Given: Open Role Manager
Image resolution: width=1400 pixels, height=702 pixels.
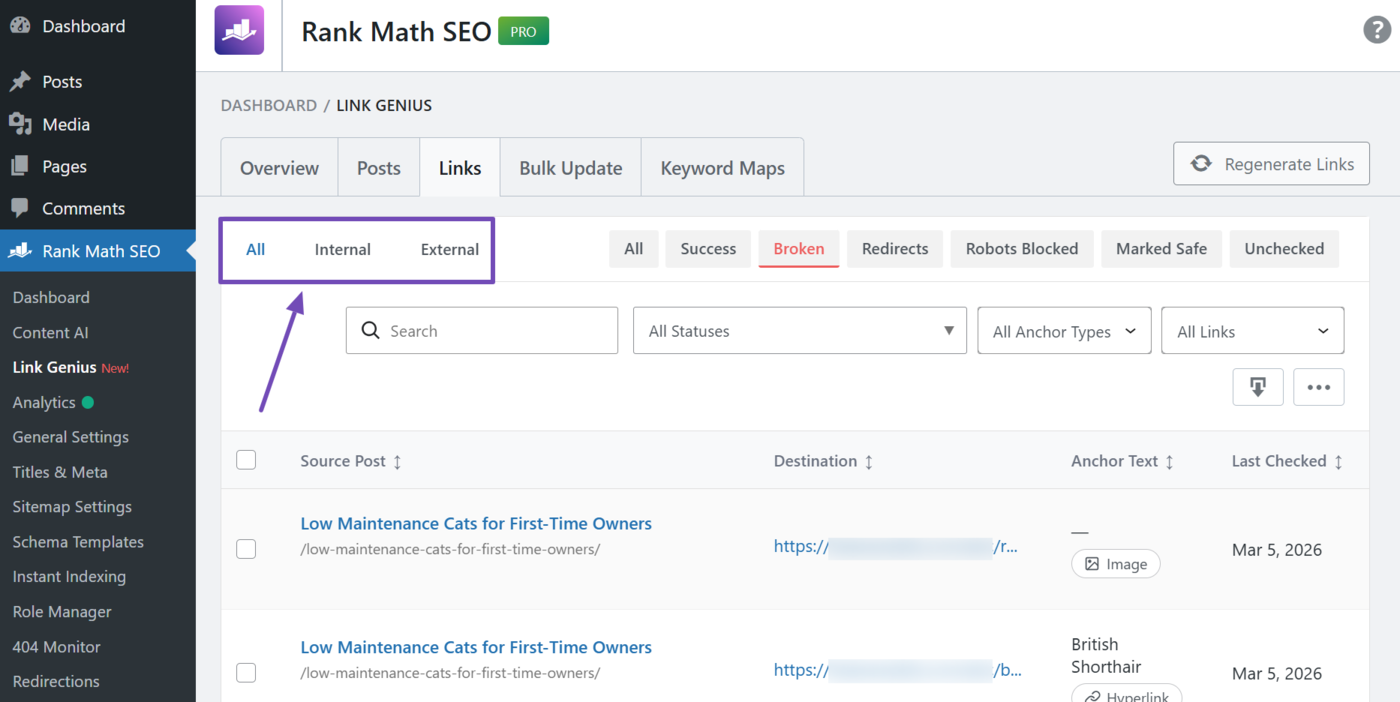Looking at the screenshot, I should pyautogui.click(x=62, y=612).
